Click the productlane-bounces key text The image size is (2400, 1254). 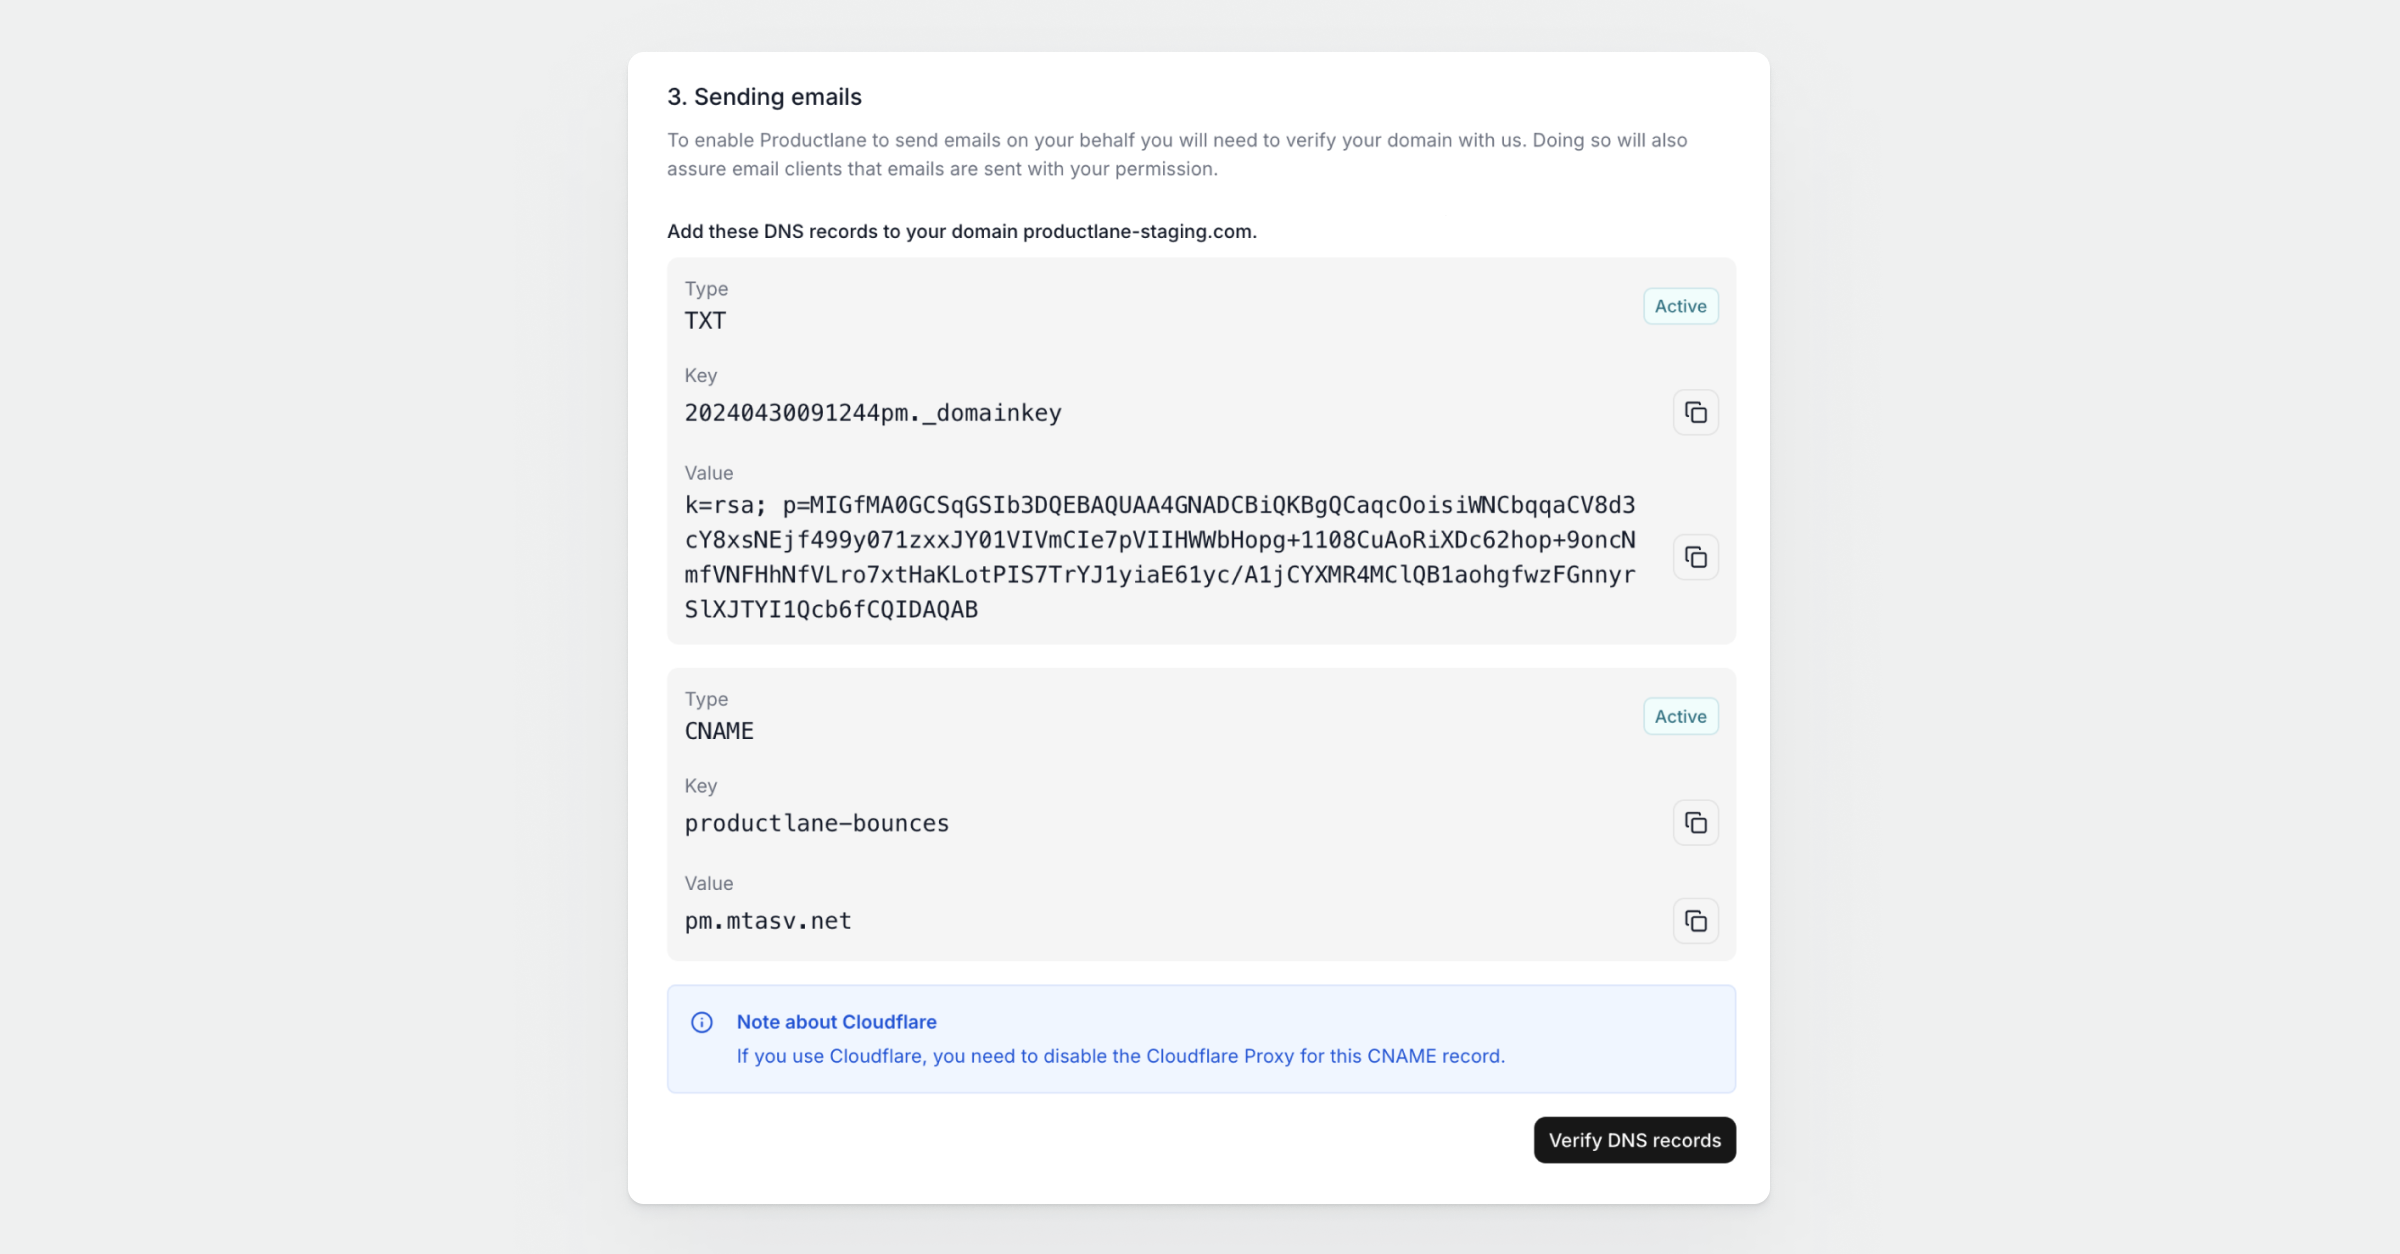(x=816, y=823)
